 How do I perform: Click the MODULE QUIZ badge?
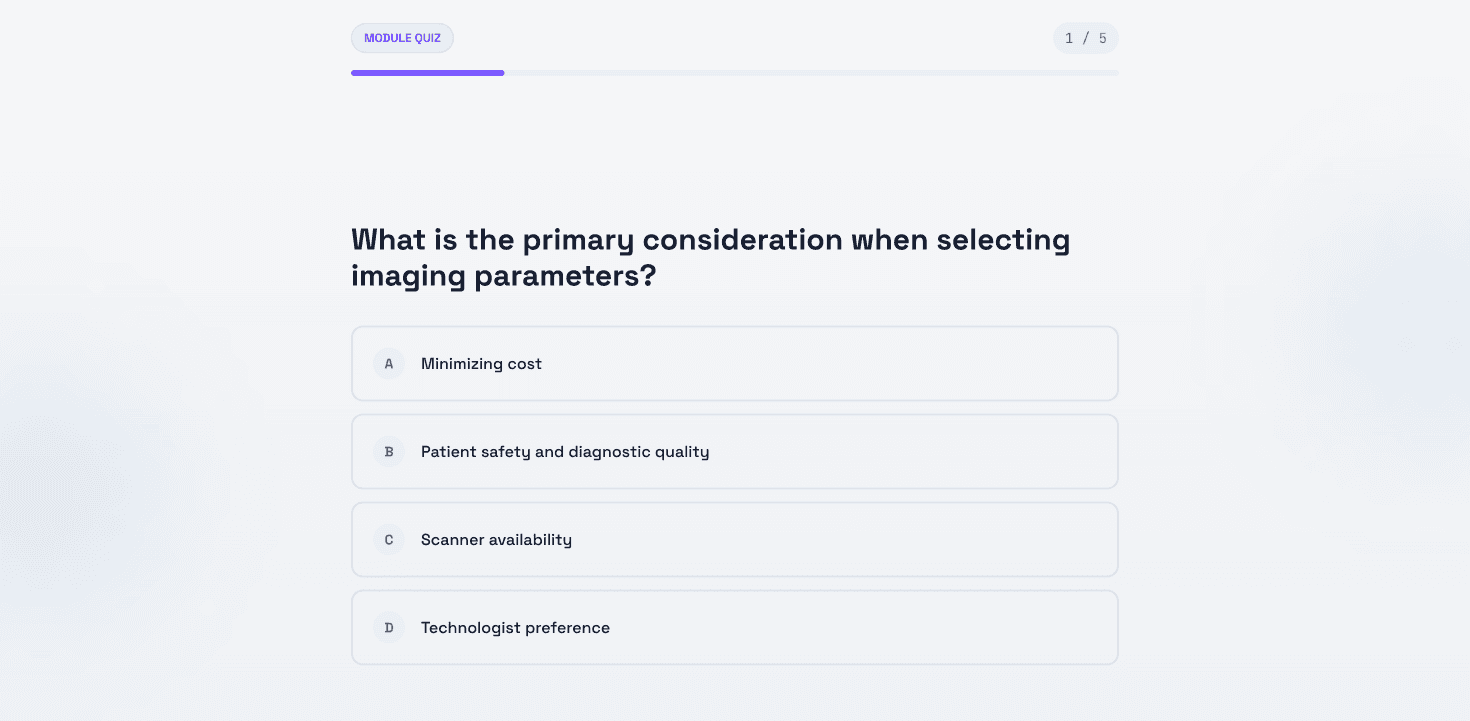click(x=402, y=38)
